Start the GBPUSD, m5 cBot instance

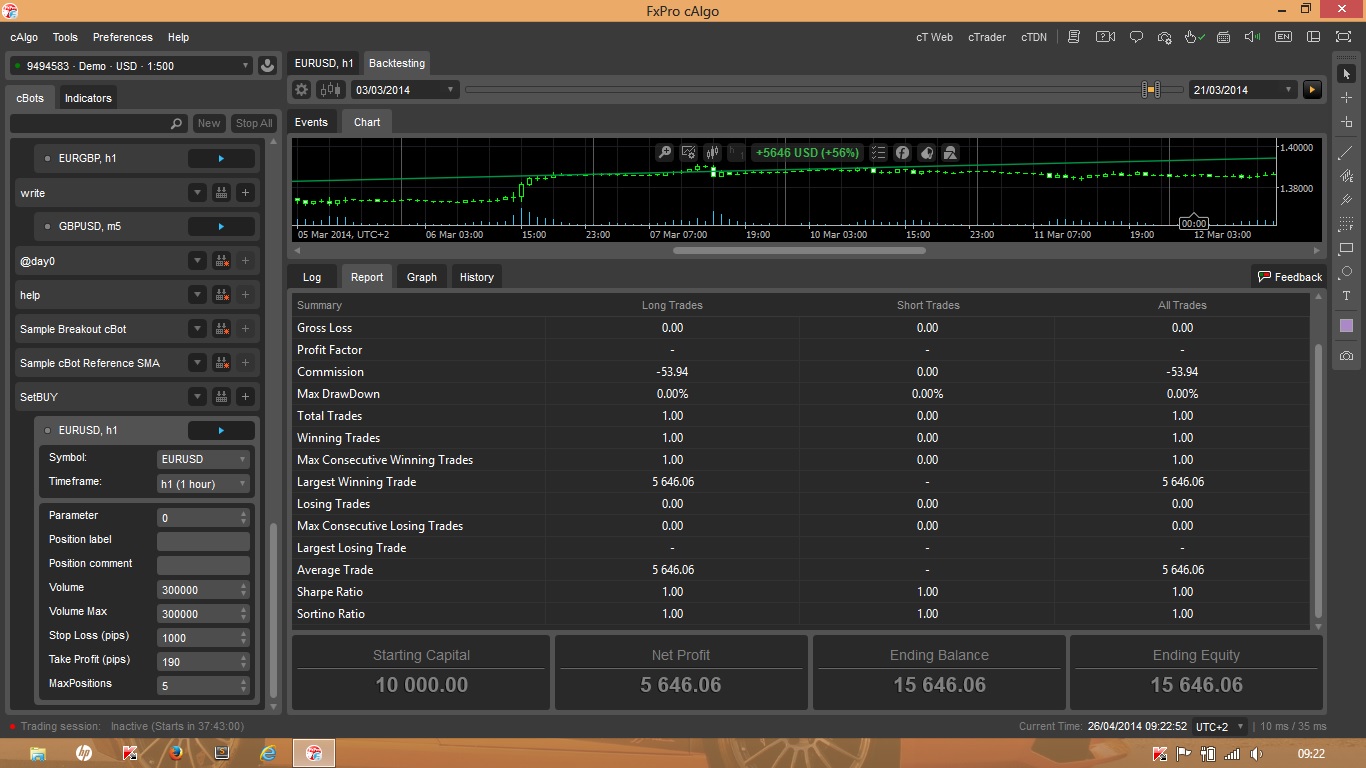click(221, 226)
